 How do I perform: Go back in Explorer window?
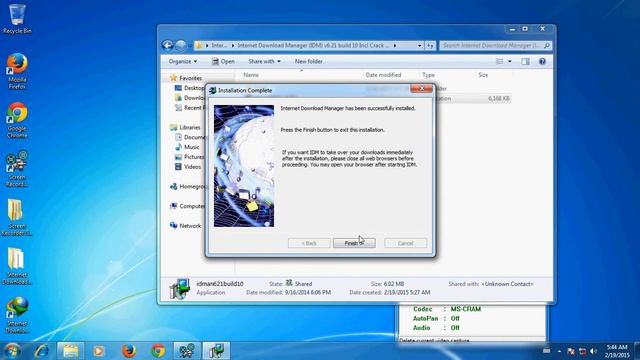168,45
